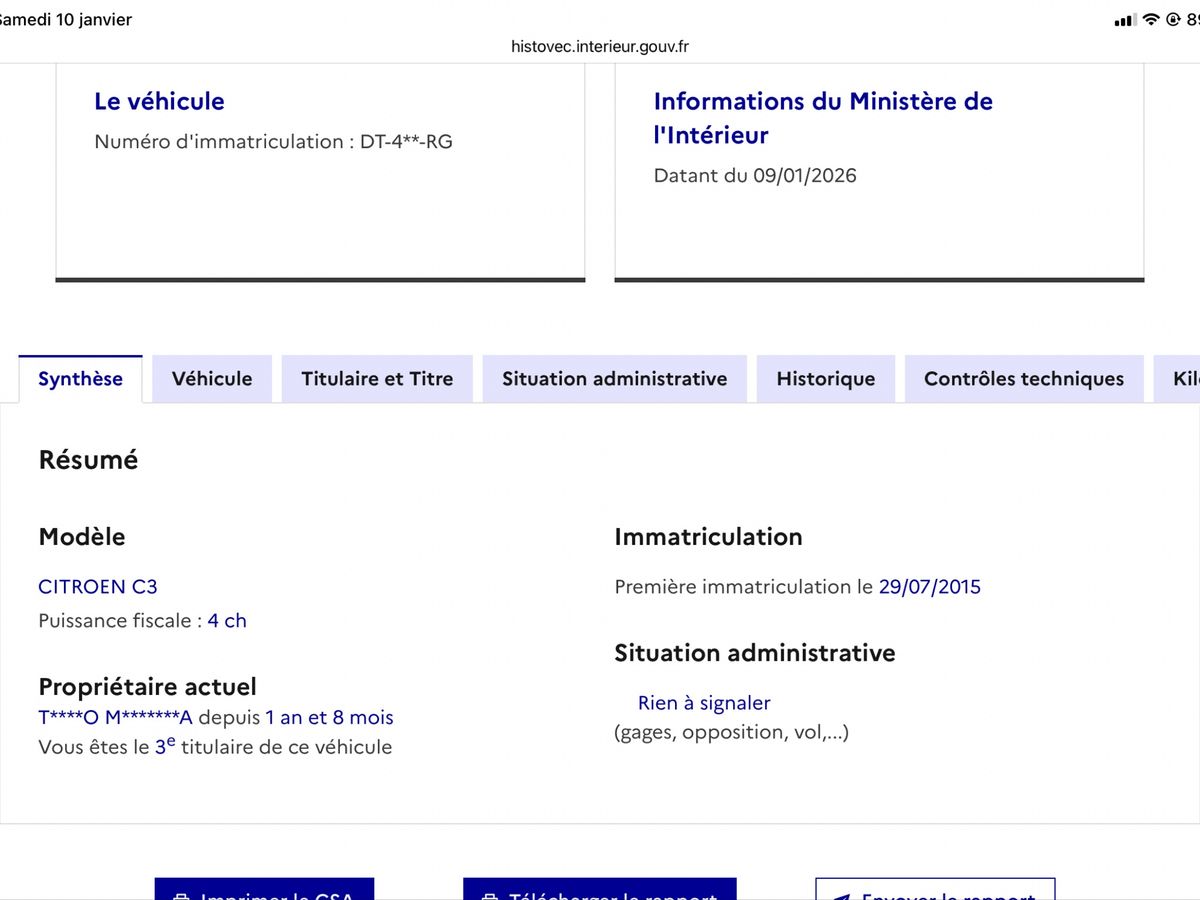This screenshot has height=900, width=1200.
Task: Click the cellular signal strength icon
Action: (x=1125, y=19)
